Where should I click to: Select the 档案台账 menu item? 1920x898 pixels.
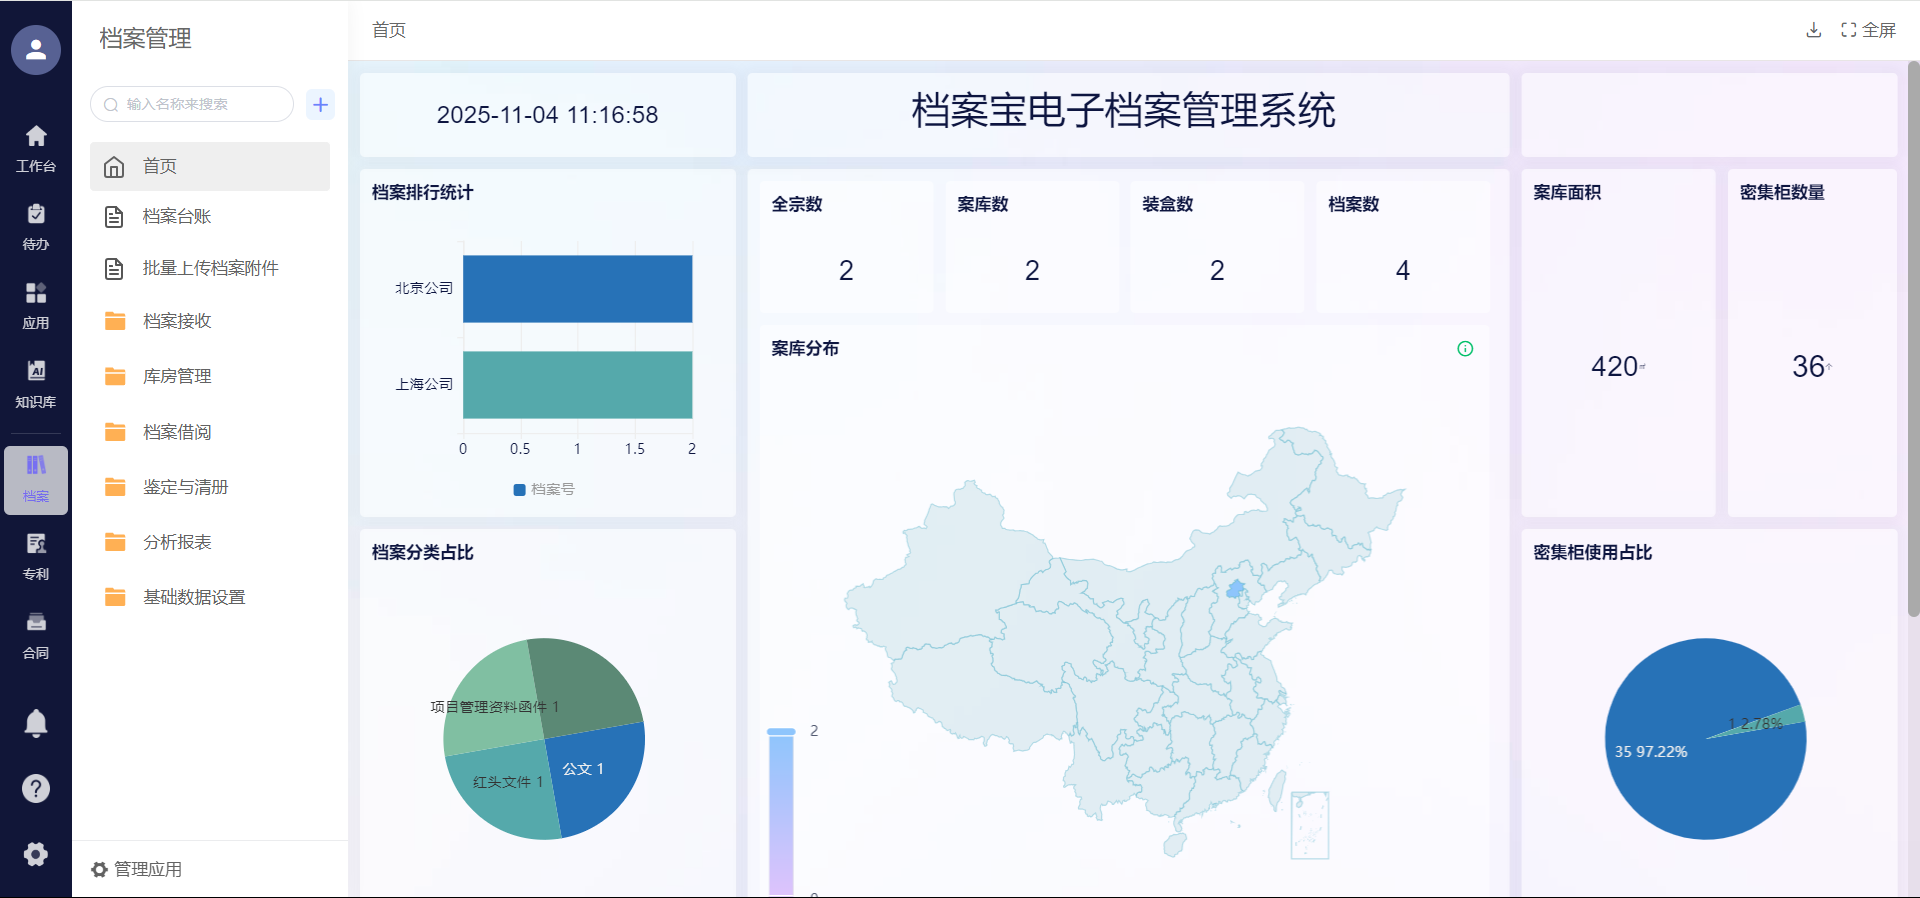177,216
